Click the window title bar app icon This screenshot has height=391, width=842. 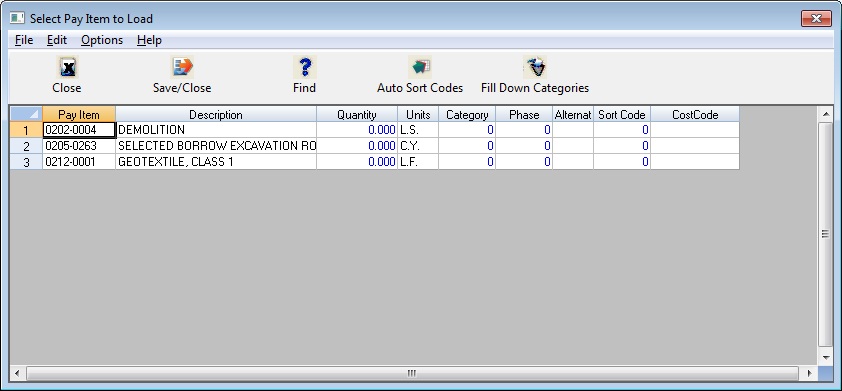(x=17, y=18)
